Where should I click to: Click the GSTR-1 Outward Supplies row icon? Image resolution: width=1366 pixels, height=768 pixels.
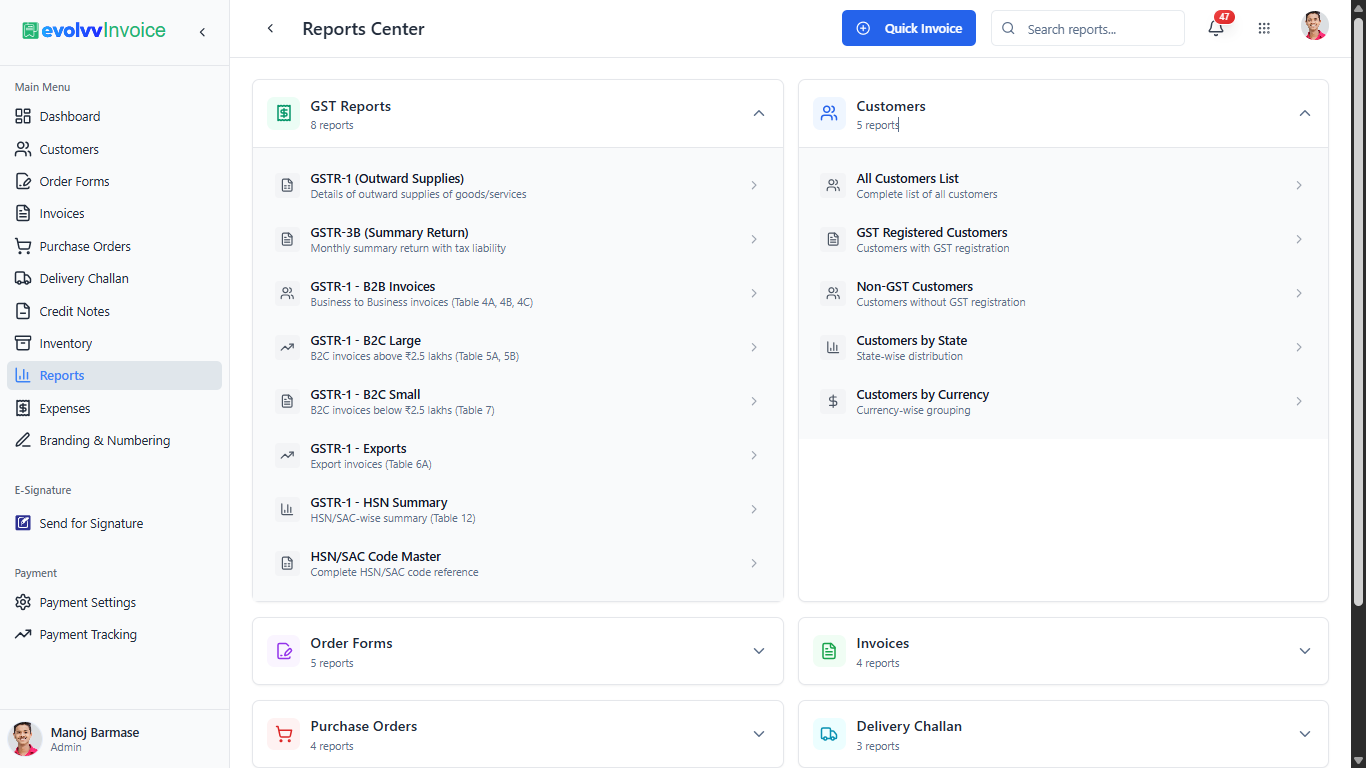click(x=287, y=185)
